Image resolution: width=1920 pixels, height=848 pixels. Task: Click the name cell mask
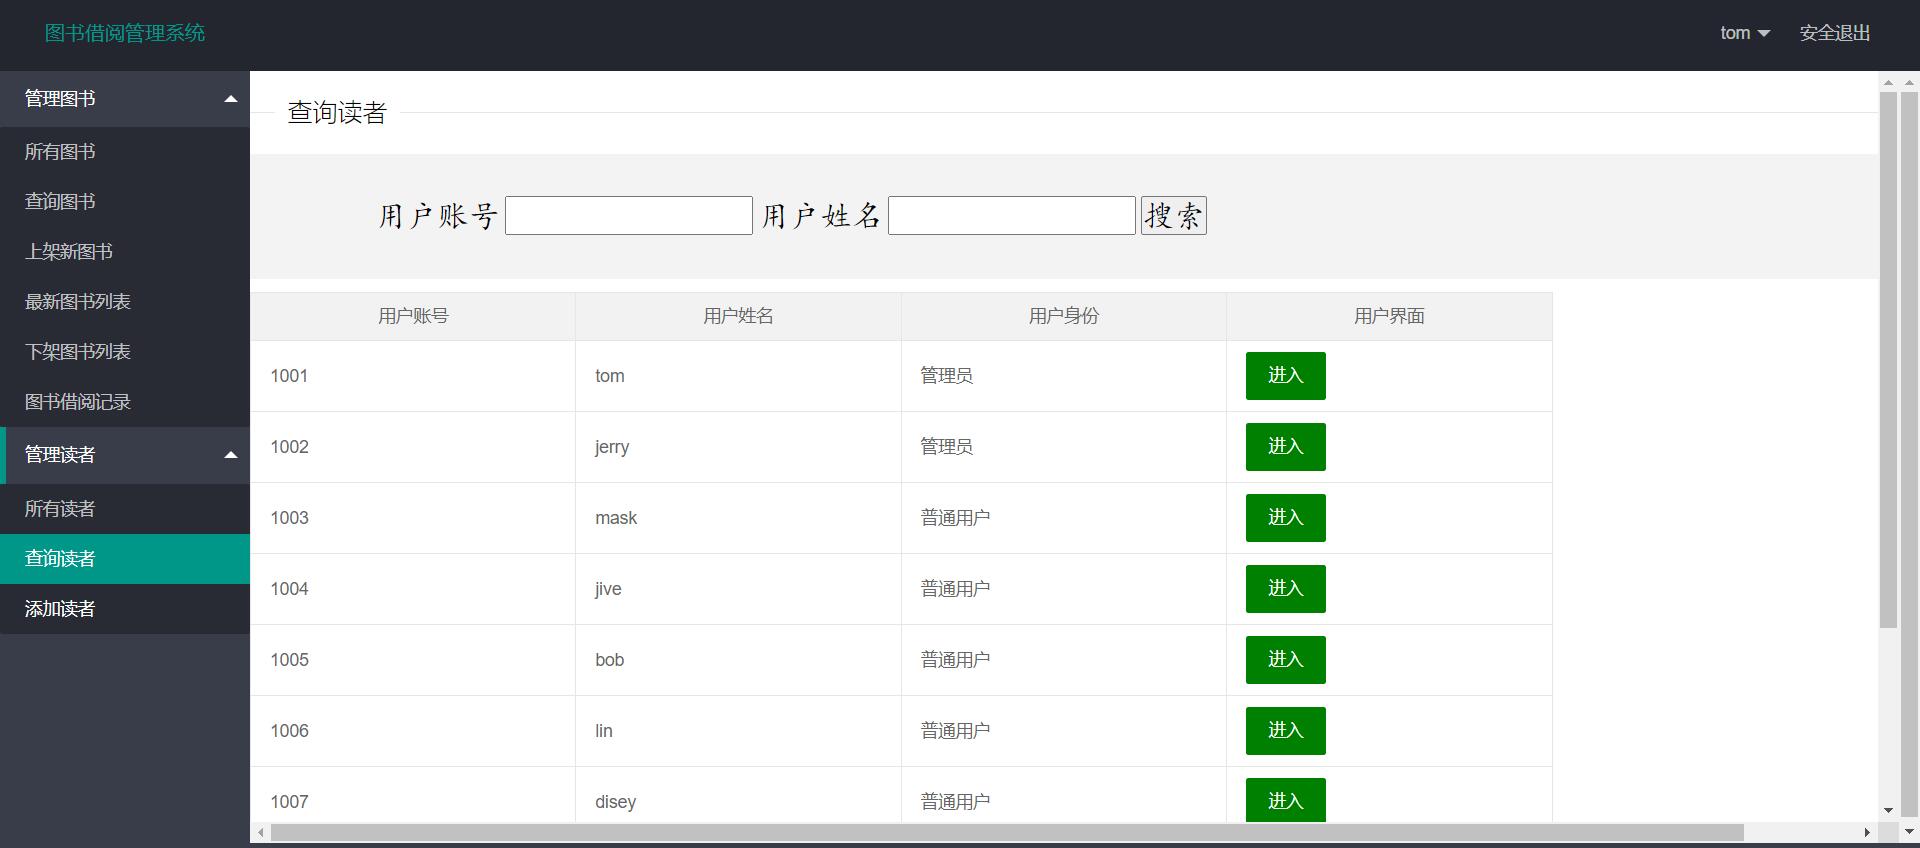click(738, 518)
